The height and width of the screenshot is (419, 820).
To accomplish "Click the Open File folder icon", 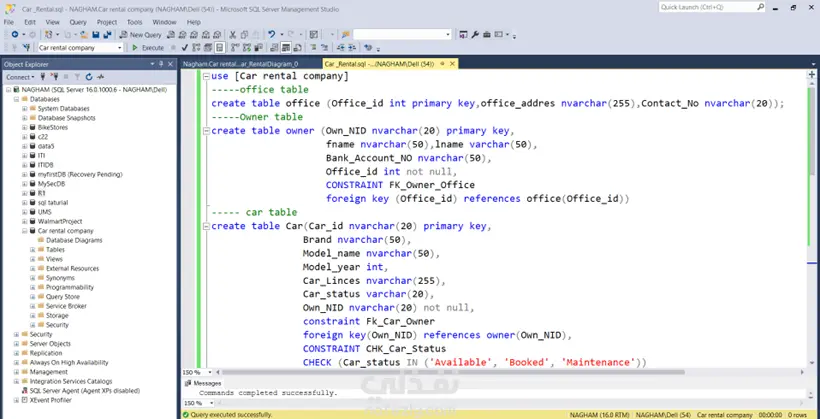I will [84, 35].
